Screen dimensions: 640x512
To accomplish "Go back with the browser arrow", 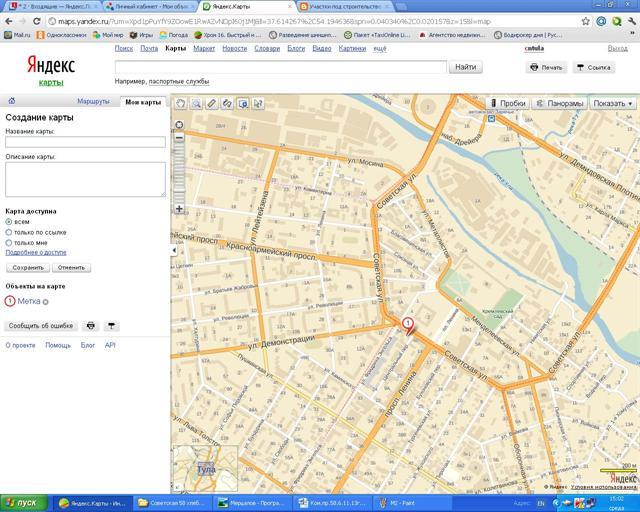I will 9,21.
